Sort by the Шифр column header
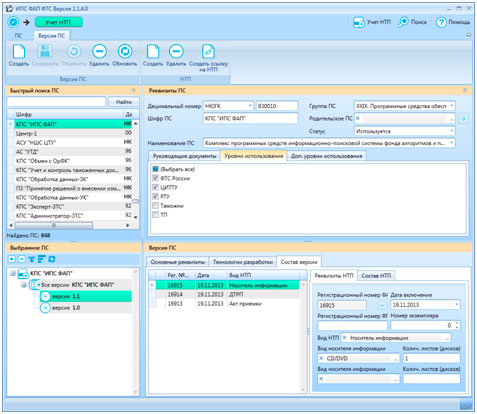The image size is (477, 414). point(68,114)
